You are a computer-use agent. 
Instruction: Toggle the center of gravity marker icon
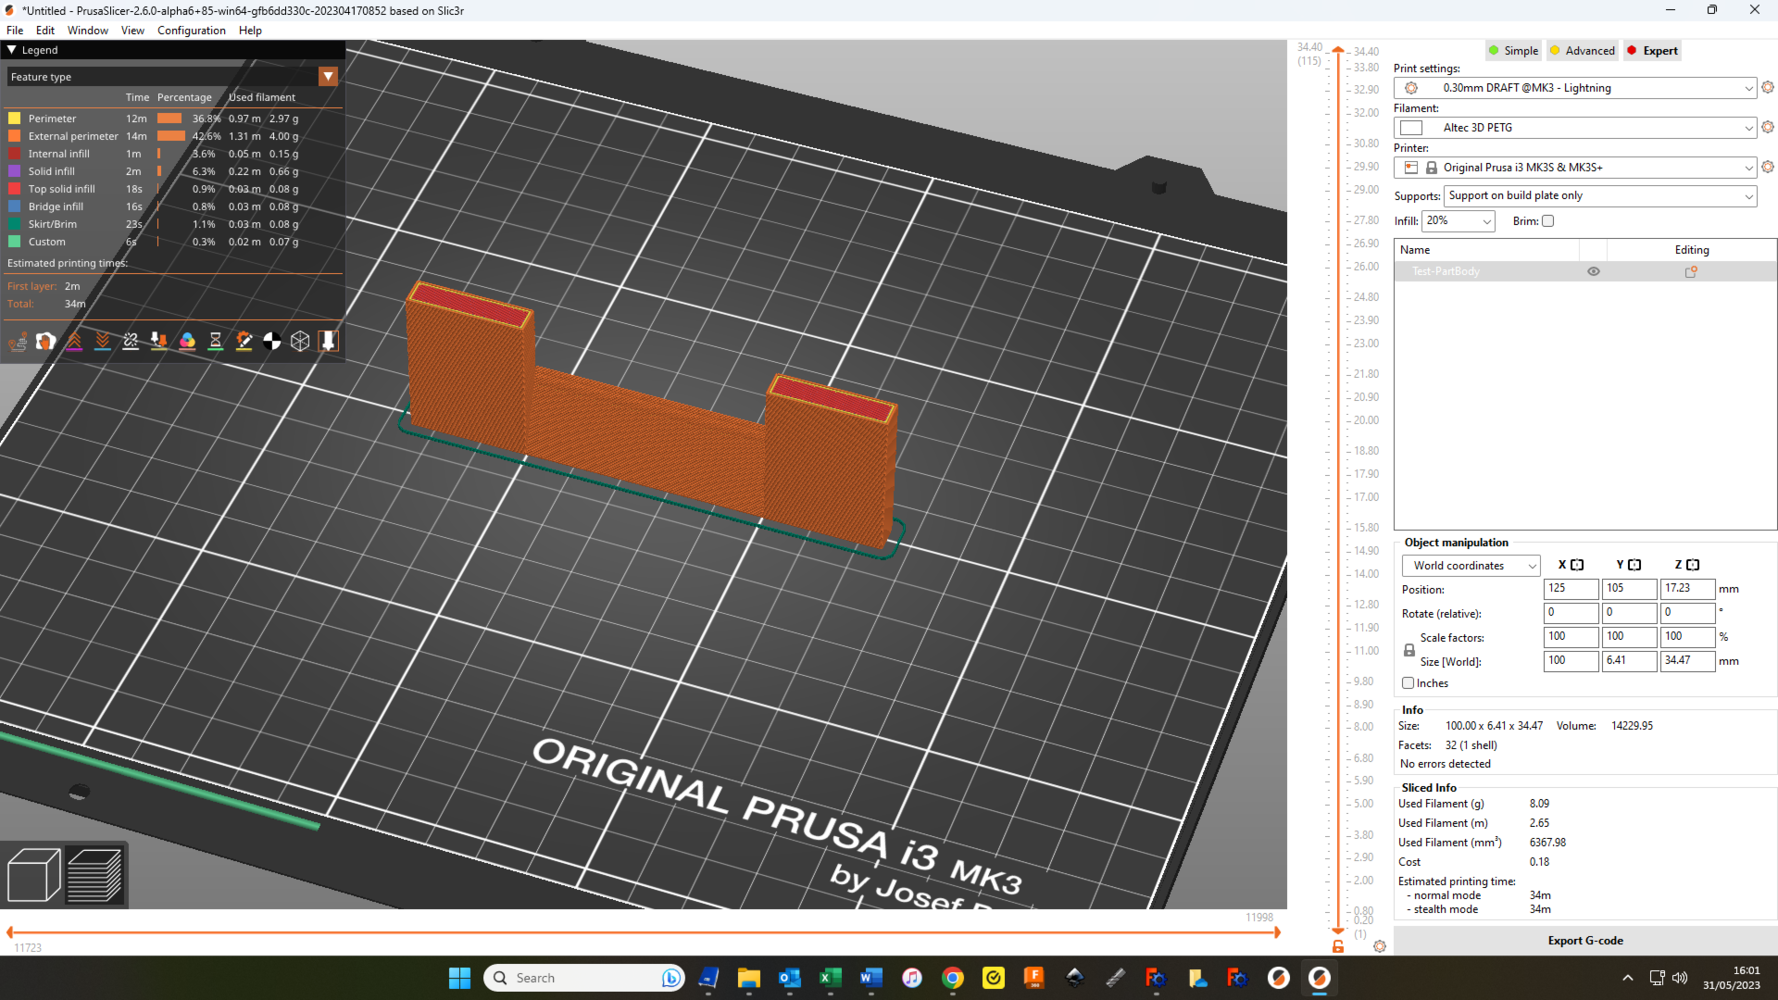pos(272,341)
